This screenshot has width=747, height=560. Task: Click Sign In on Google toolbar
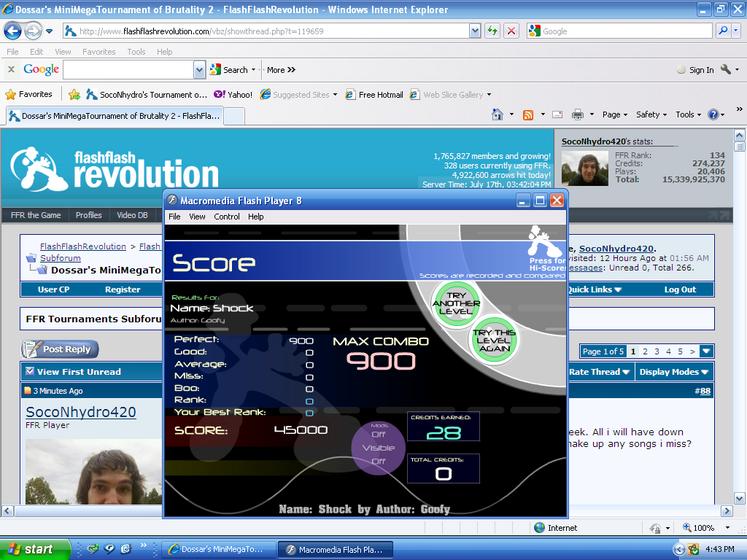tap(696, 70)
